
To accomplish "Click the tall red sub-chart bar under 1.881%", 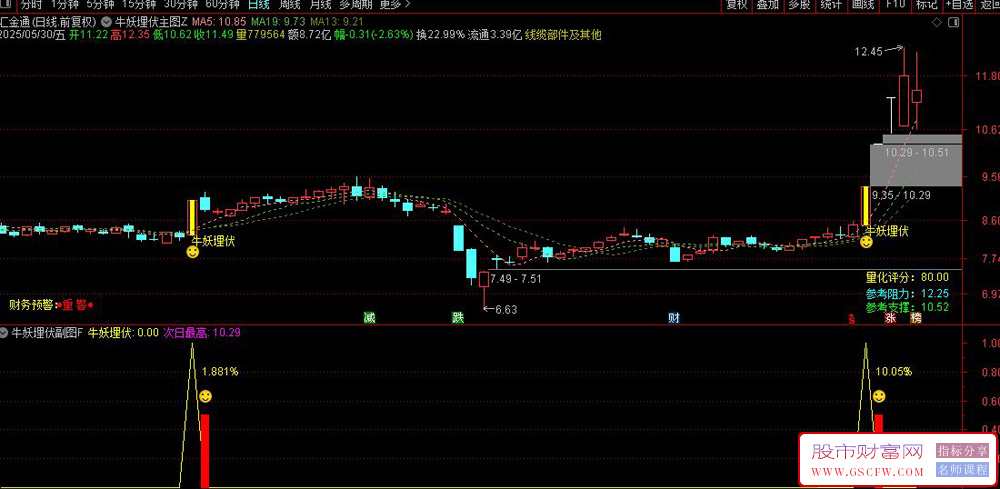I will [205, 451].
